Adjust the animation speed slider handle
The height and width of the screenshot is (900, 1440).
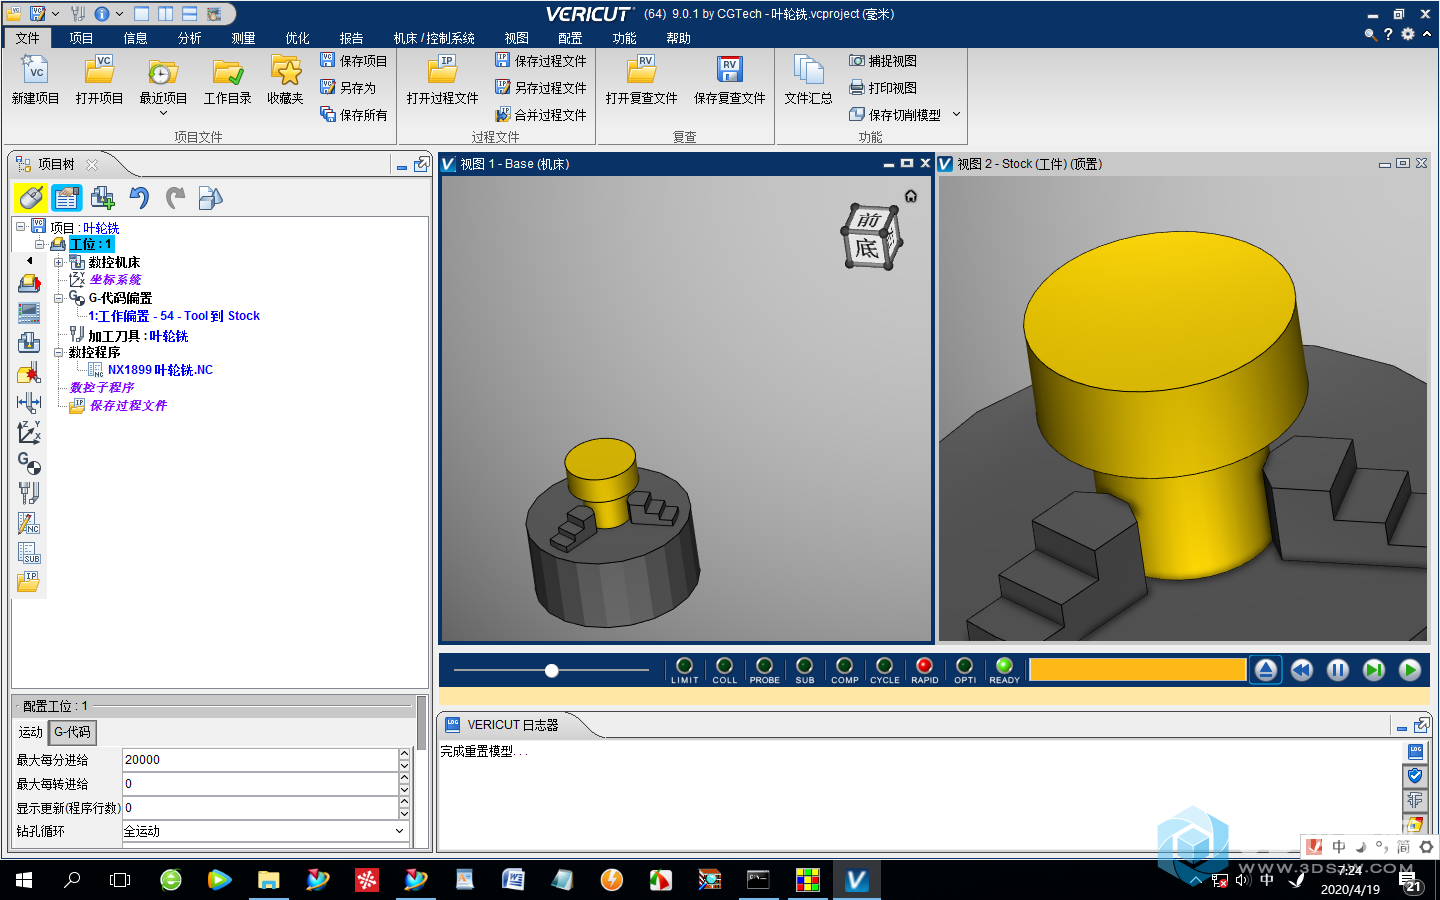coord(551,670)
